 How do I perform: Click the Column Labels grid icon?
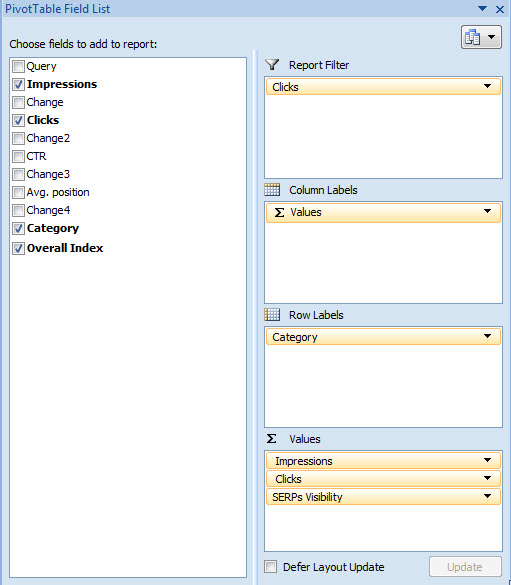(272, 190)
